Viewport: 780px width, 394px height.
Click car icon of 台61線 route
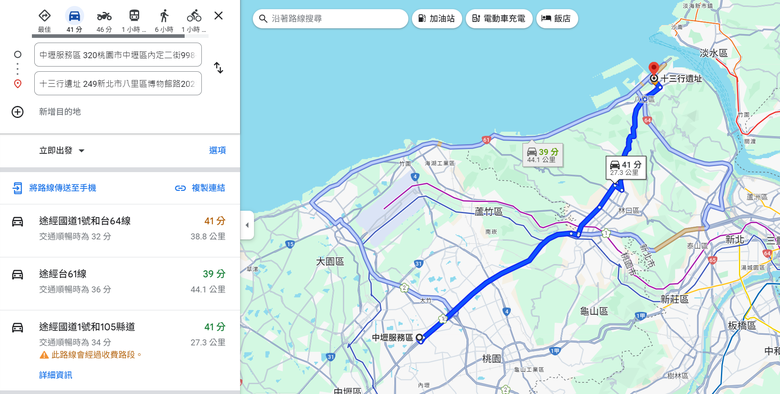click(17, 274)
